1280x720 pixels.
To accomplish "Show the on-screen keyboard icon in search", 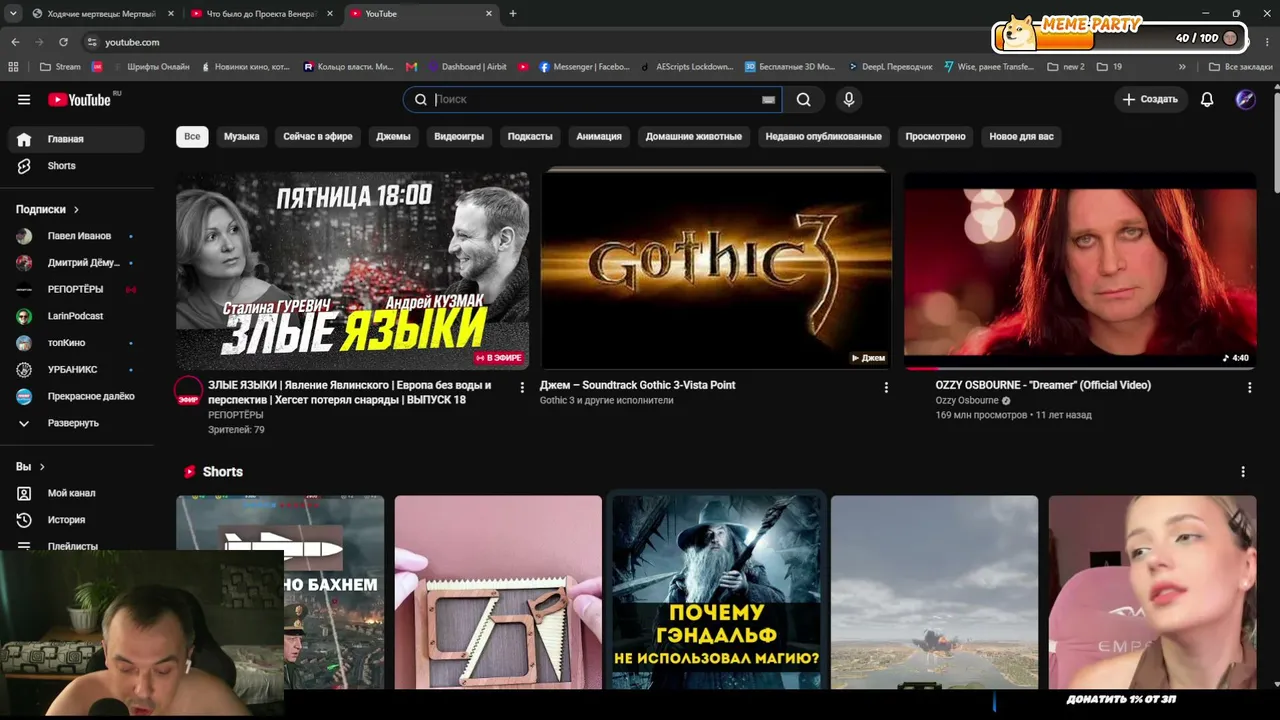I will point(768,99).
